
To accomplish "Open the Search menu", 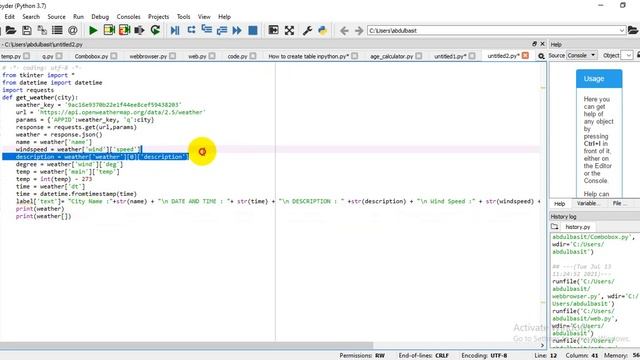I will click(31, 17).
